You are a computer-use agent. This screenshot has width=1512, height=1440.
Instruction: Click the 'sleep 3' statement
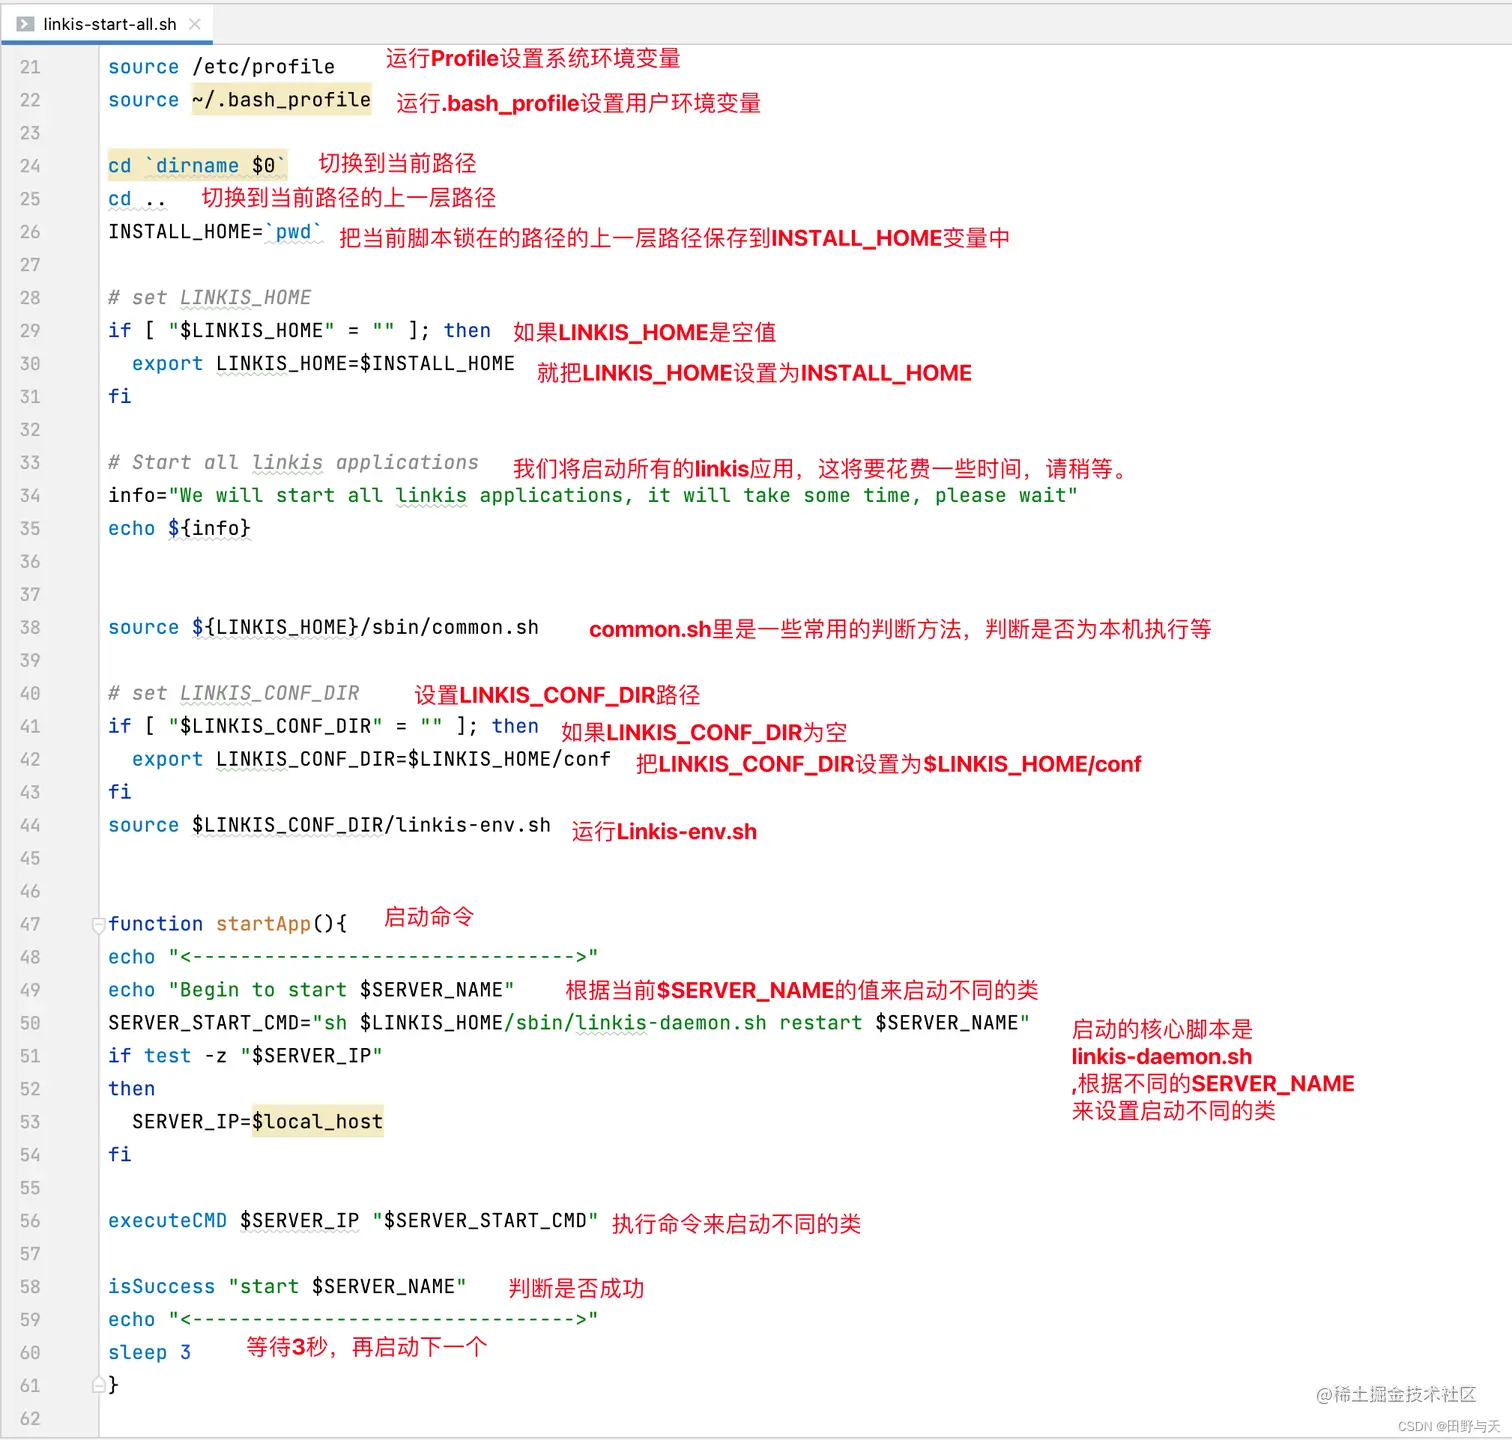pos(149,1353)
